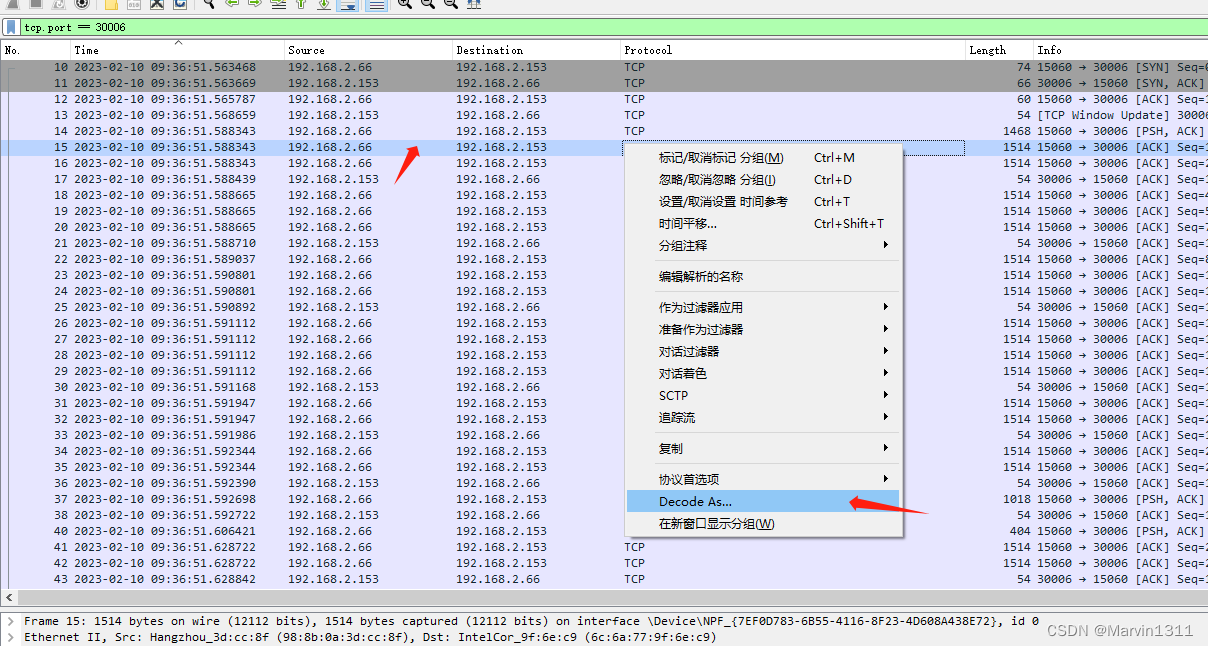Expand the SCTP submenu

point(763,395)
